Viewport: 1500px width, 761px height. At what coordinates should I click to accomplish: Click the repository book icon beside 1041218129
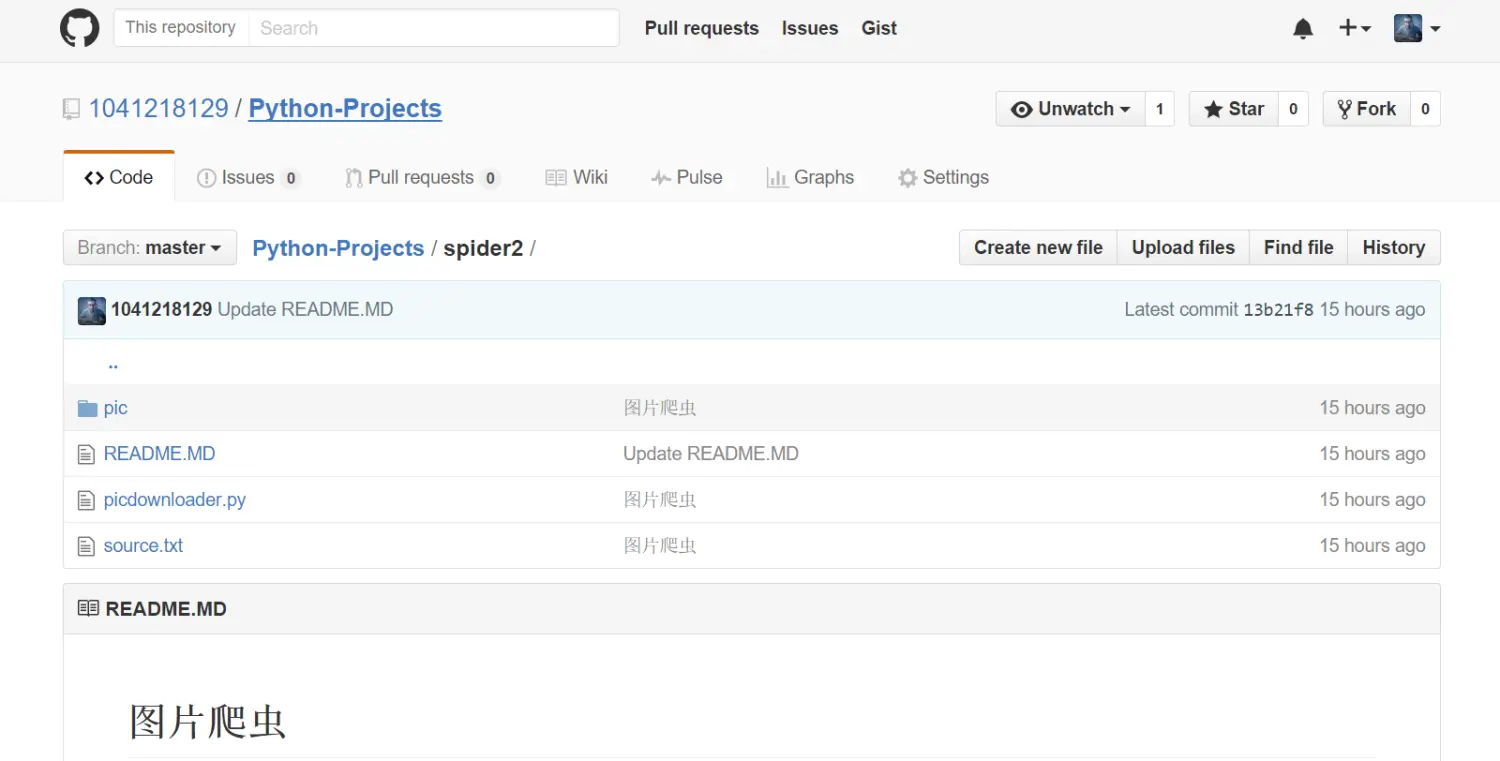(71, 109)
